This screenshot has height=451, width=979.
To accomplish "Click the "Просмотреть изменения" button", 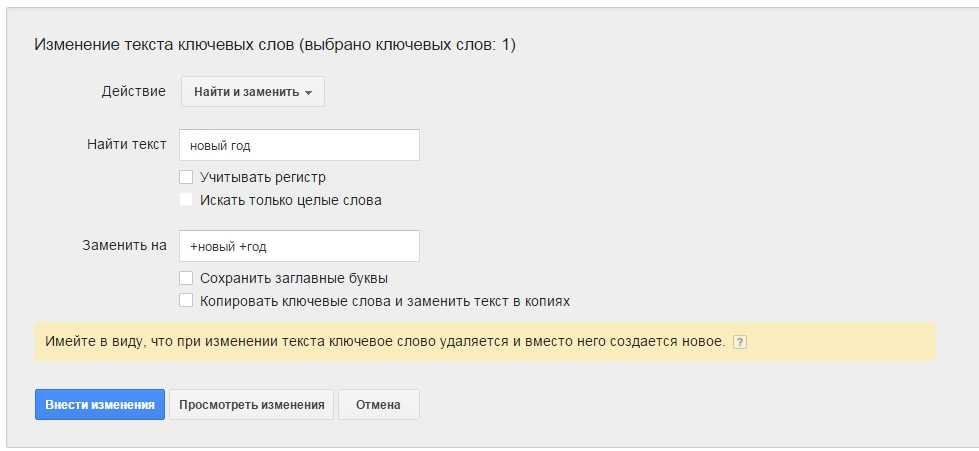I will tap(251, 405).
